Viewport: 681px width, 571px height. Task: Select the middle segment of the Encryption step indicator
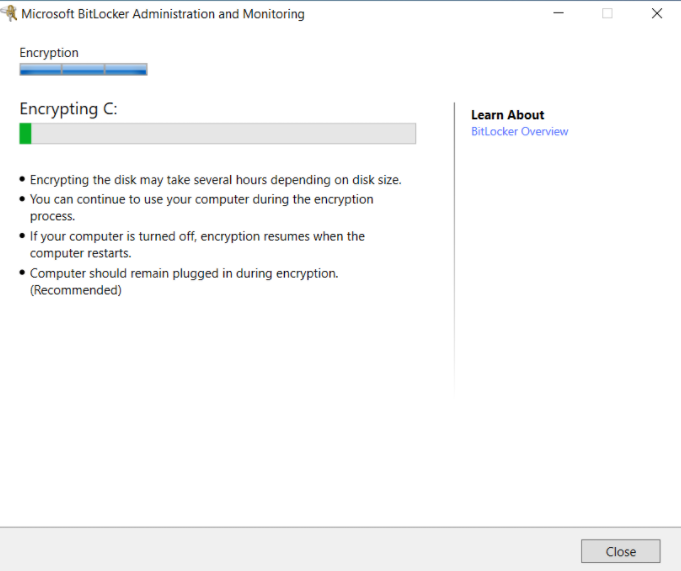pos(83,70)
